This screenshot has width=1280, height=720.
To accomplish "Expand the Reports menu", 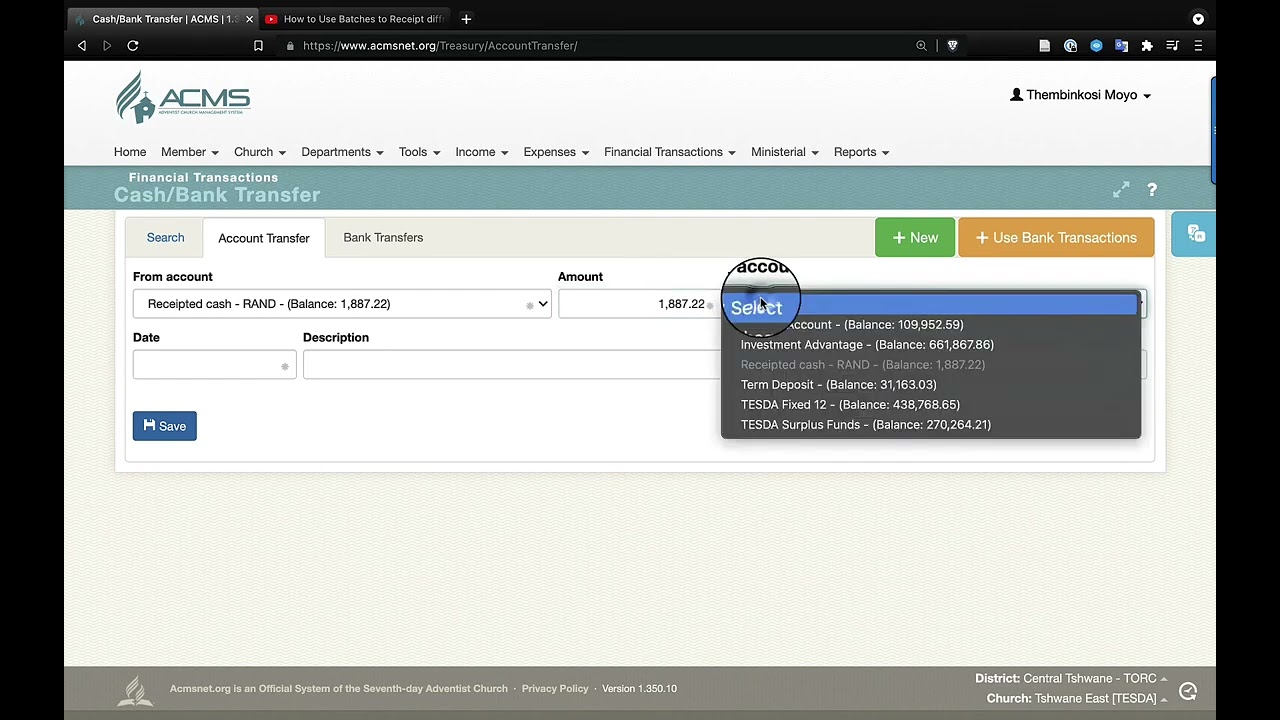I will click(861, 152).
